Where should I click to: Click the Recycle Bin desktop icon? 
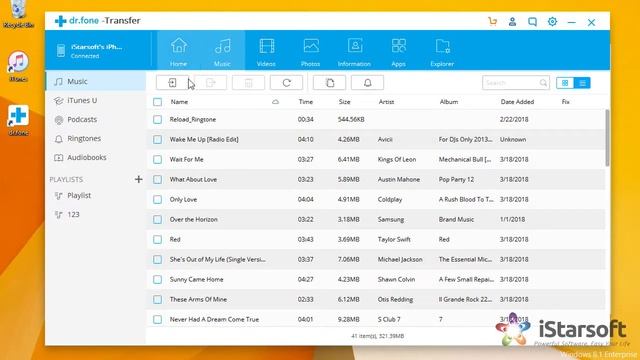(18, 14)
